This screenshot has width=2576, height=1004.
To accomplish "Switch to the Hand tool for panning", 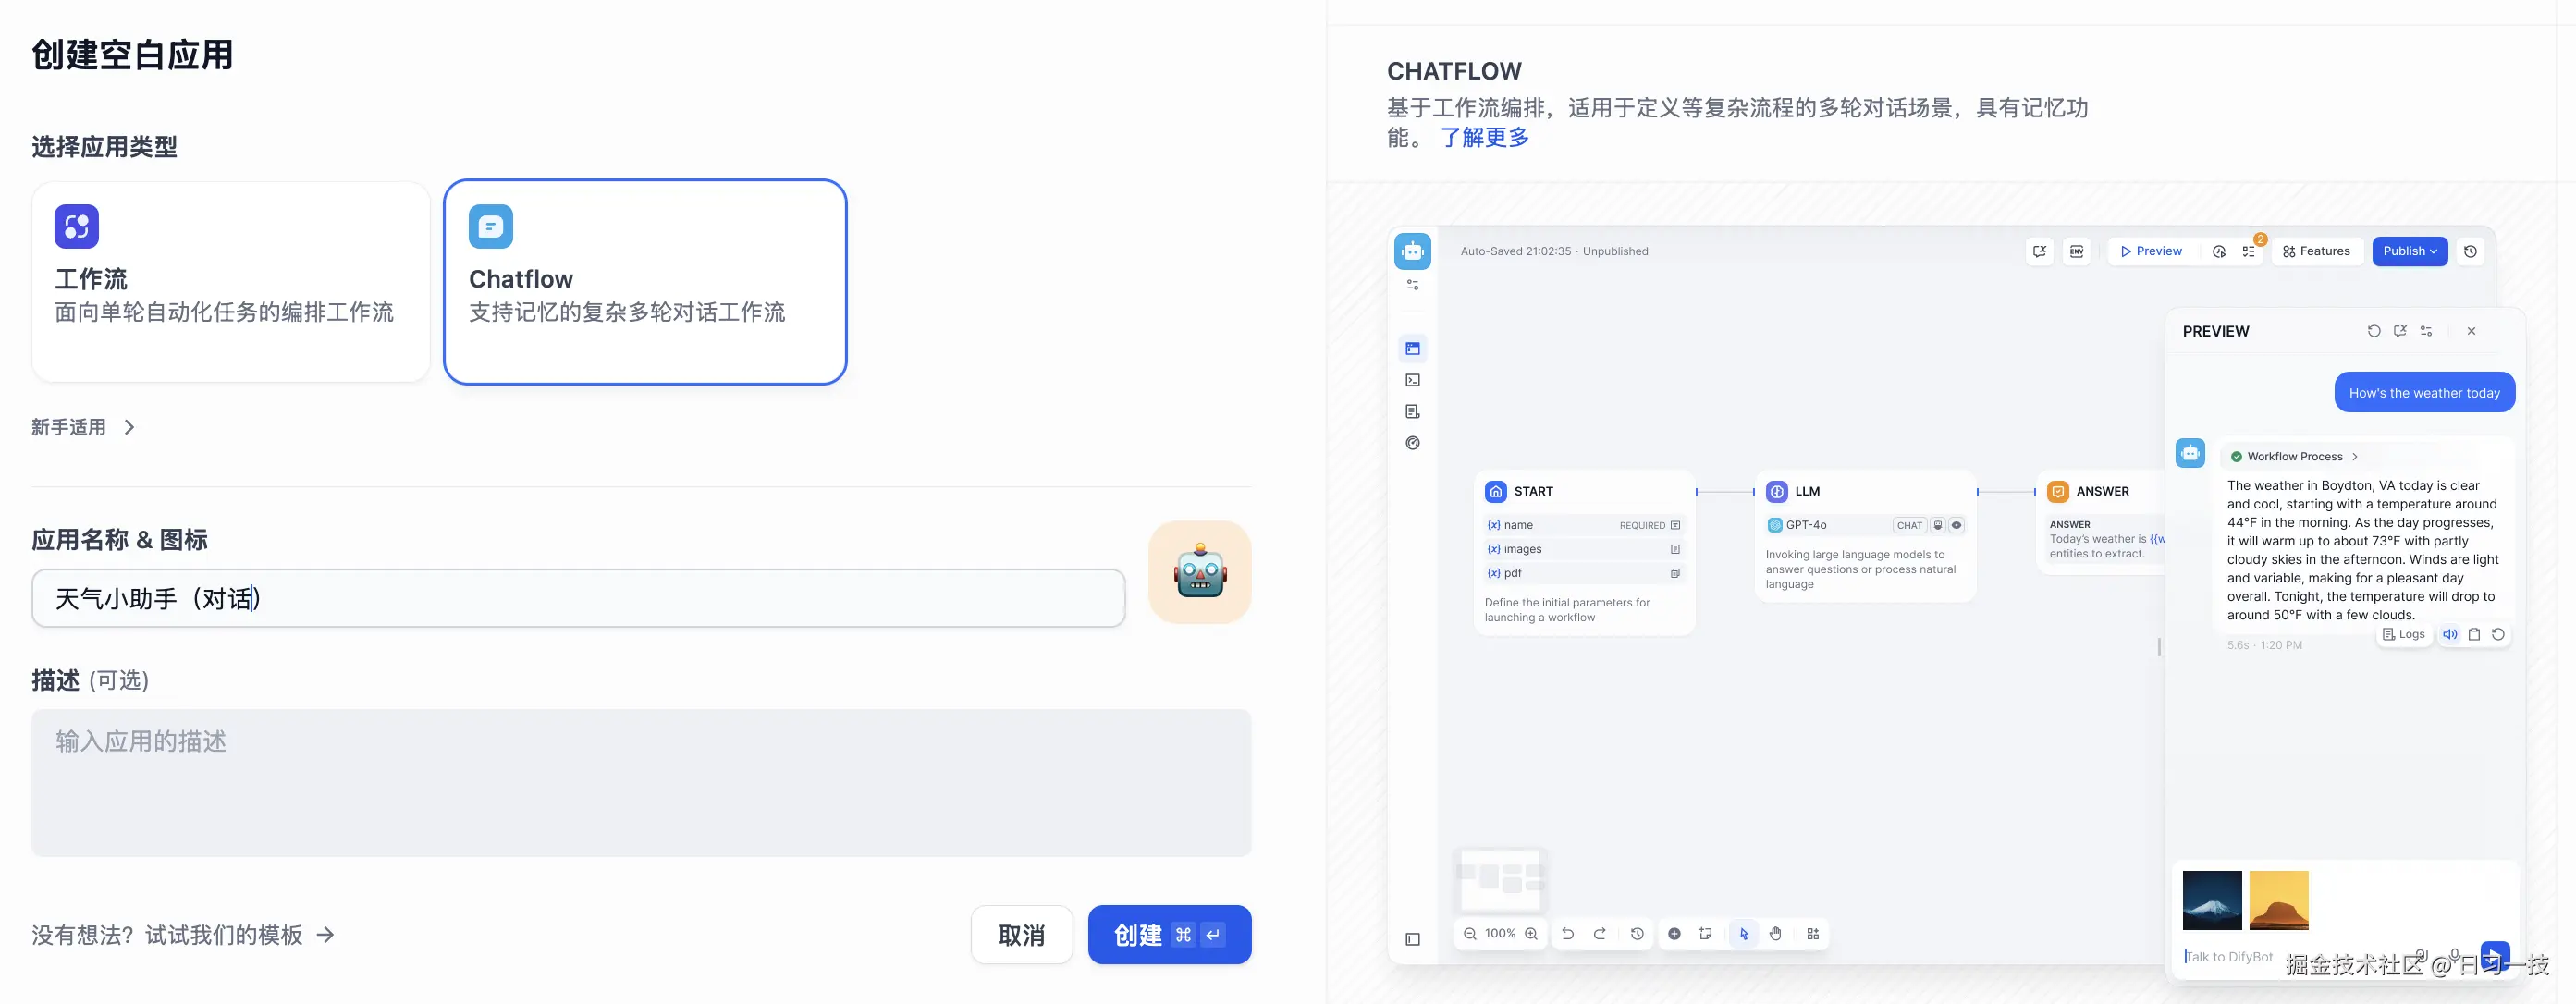I will click(x=1776, y=933).
